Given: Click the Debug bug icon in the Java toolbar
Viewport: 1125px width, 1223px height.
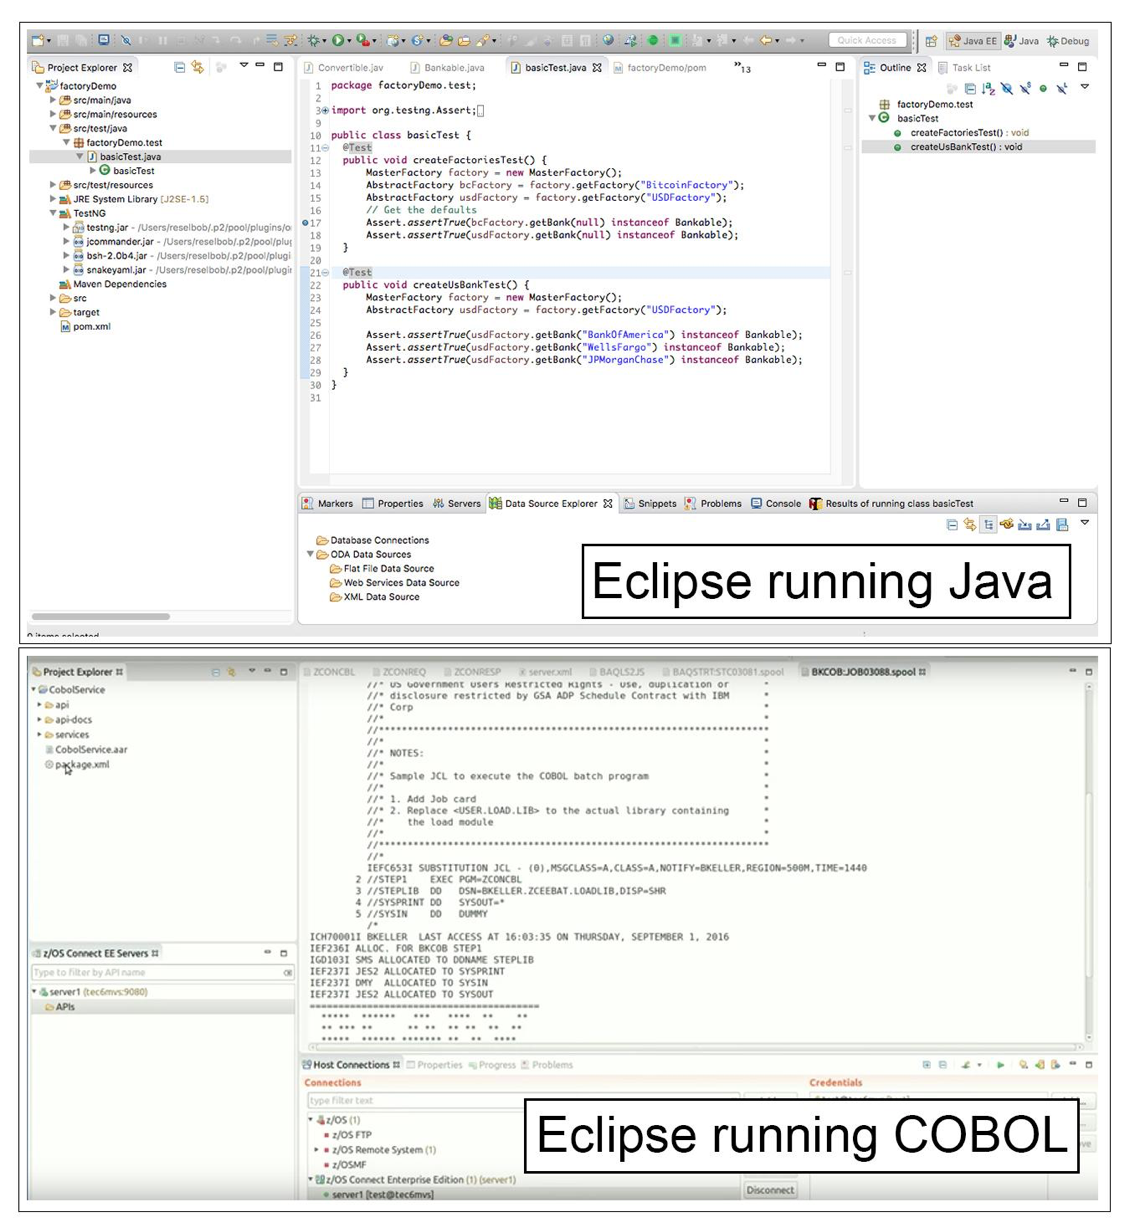Looking at the screenshot, I should [x=314, y=40].
